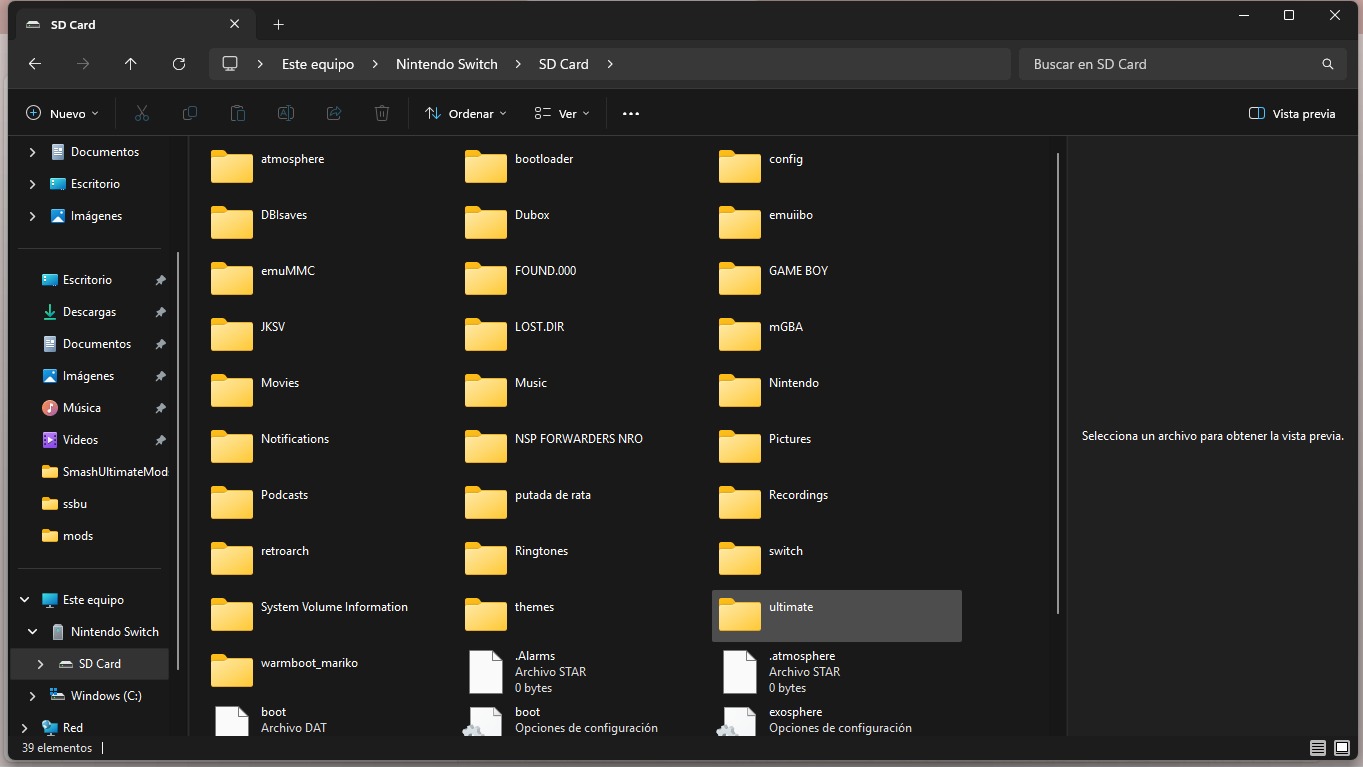The height and width of the screenshot is (767, 1363).
Task: Open the Ordenar dropdown menu
Action: (x=466, y=114)
